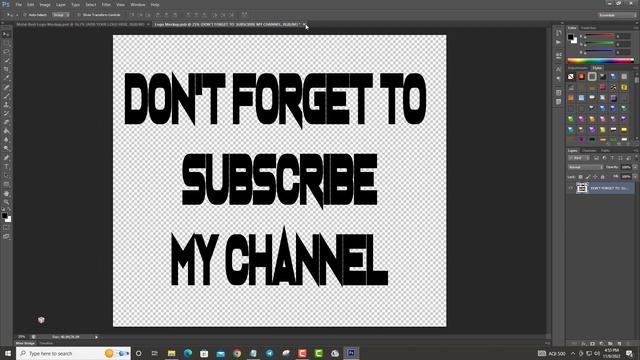Viewport: 640px width, 360px height.
Task: Click the toolbox foreground color swatch
Action: [x=4, y=215]
